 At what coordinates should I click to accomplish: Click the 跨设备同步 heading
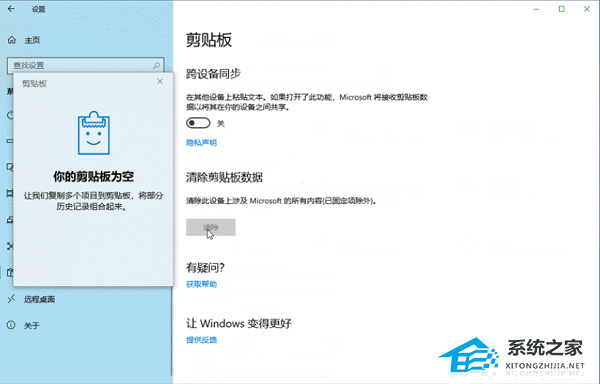(x=213, y=73)
